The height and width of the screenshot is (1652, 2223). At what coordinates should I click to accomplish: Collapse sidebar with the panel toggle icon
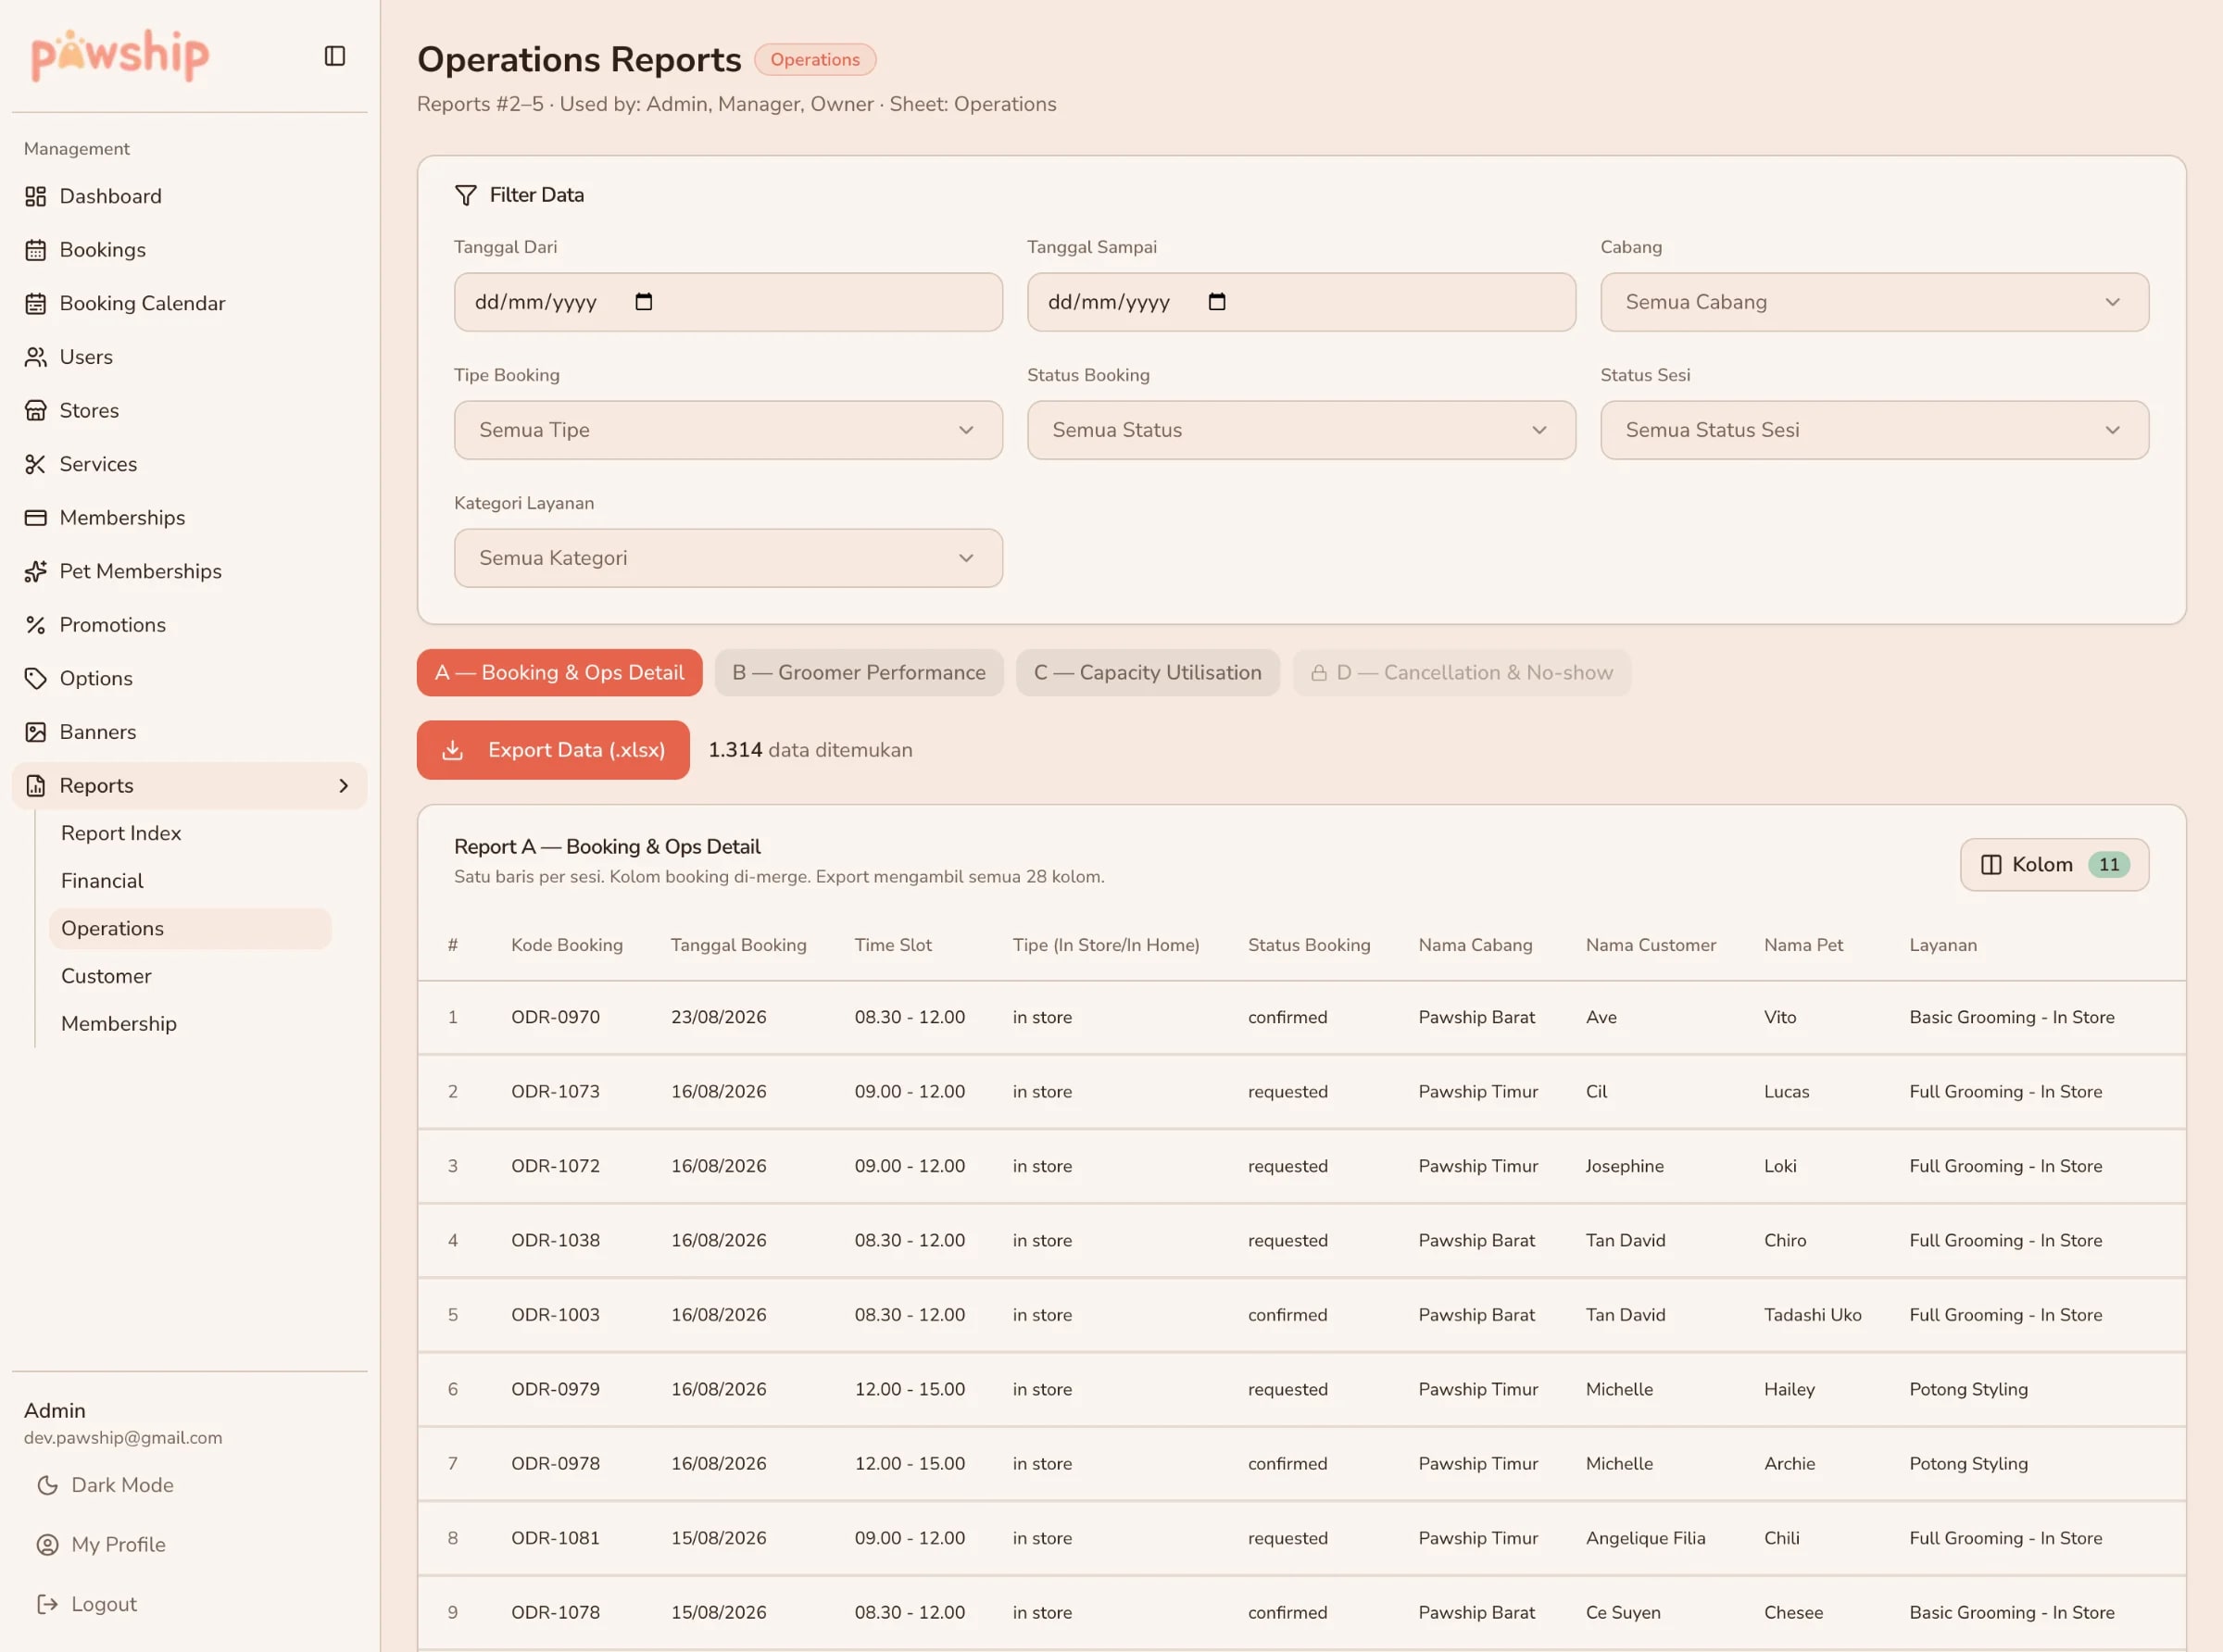pos(335,56)
